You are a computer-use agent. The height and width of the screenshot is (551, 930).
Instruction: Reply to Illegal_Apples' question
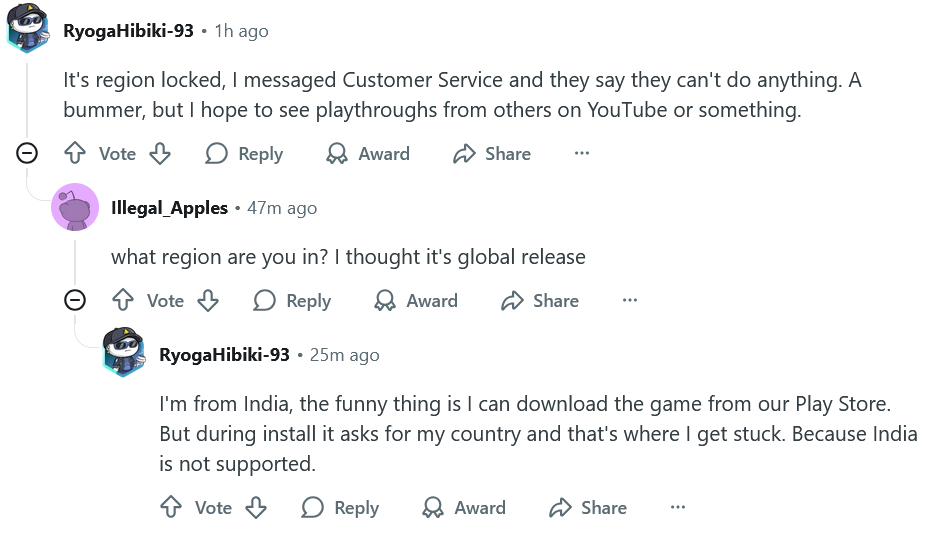click(x=292, y=300)
